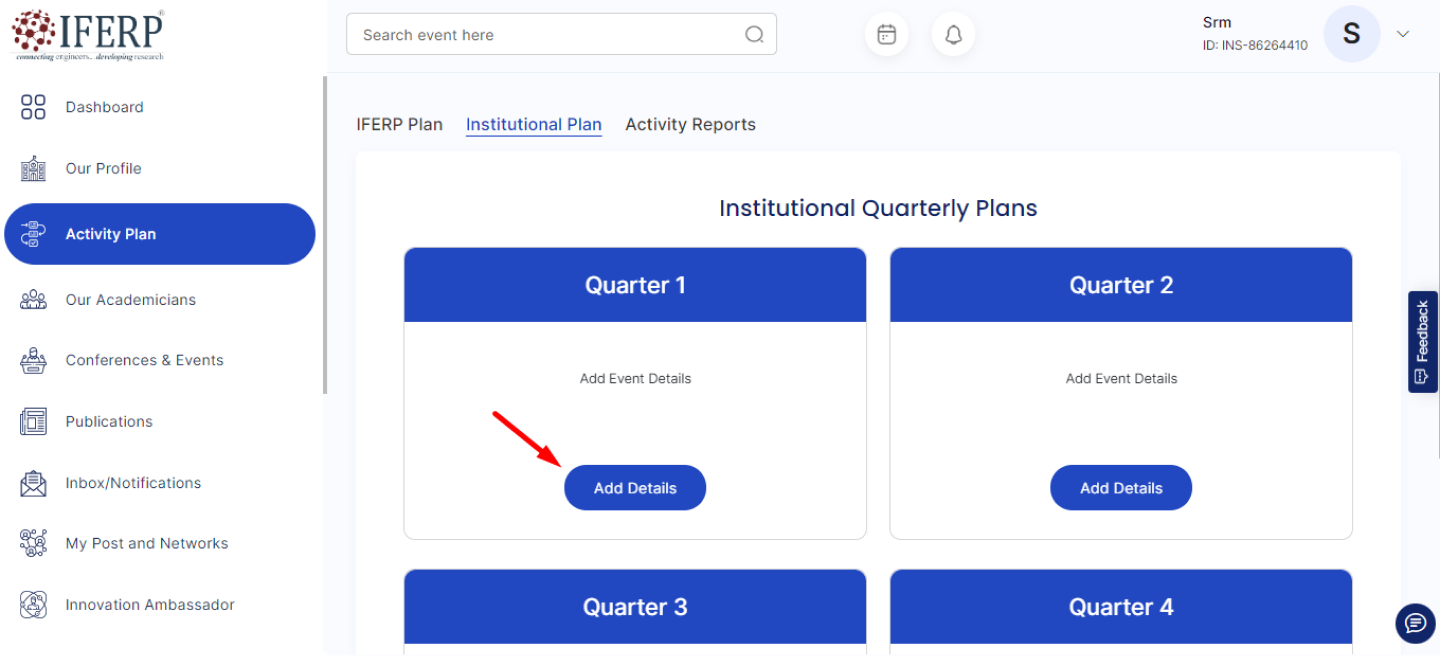Image resolution: width=1440 pixels, height=656 pixels.
Task: Click the Dashboard sidebar icon
Action: pos(33,107)
